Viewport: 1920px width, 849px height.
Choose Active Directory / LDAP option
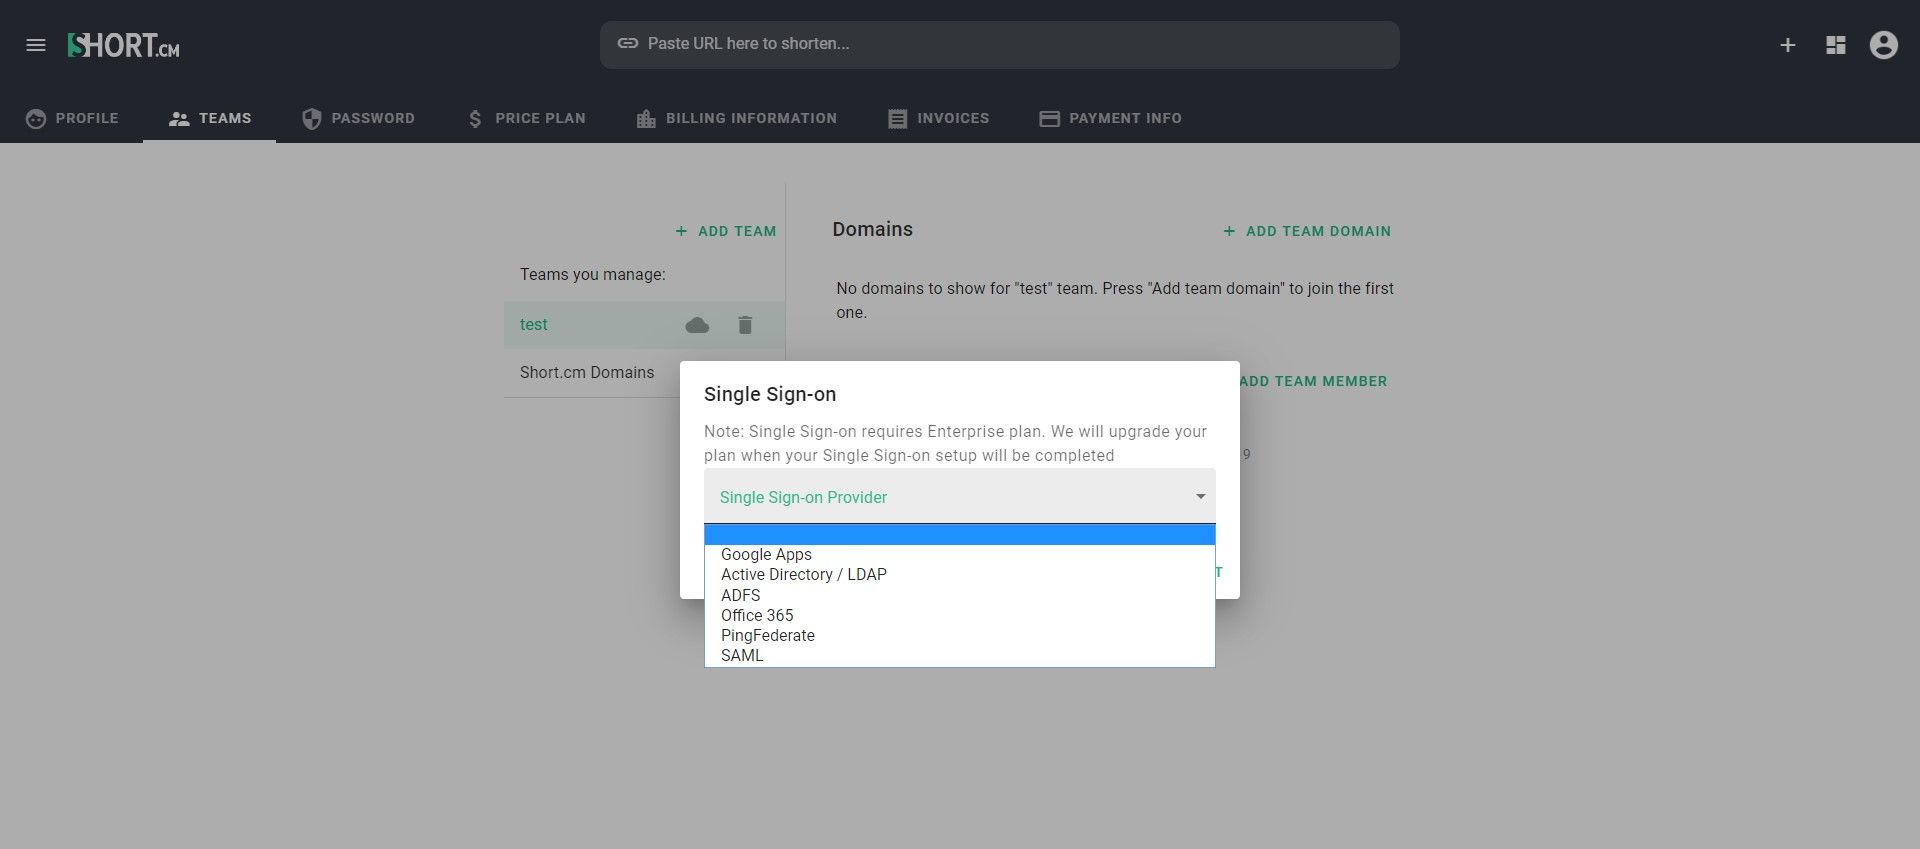click(960, 575)
